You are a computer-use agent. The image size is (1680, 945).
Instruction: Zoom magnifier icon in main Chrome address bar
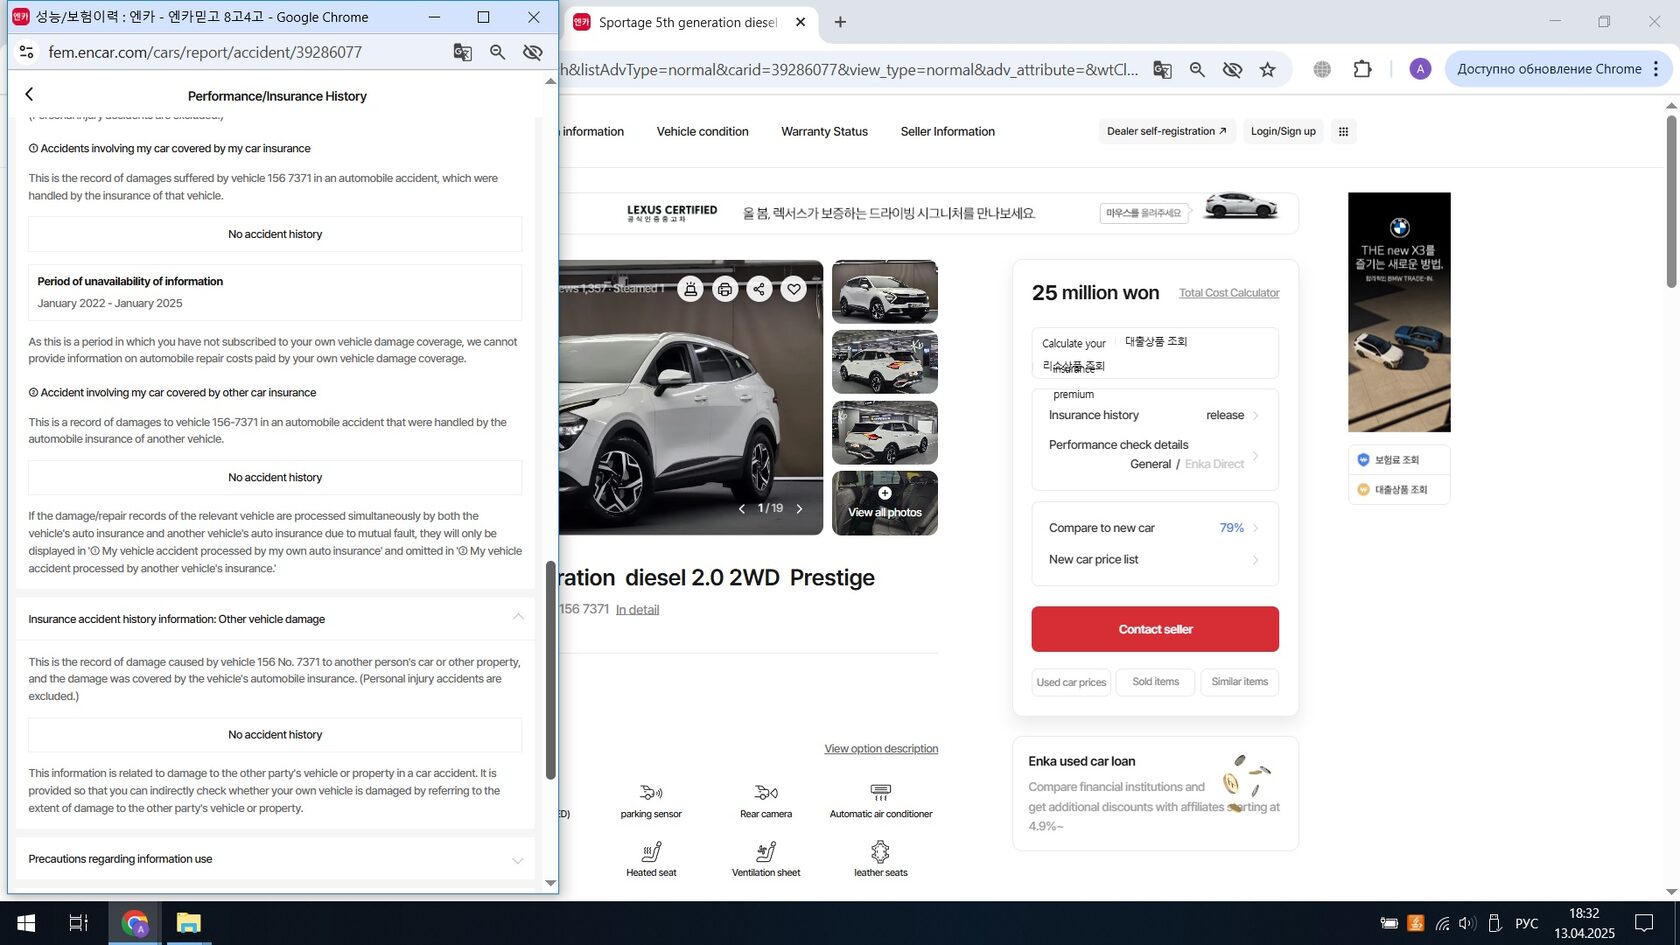coord(1197,69)
